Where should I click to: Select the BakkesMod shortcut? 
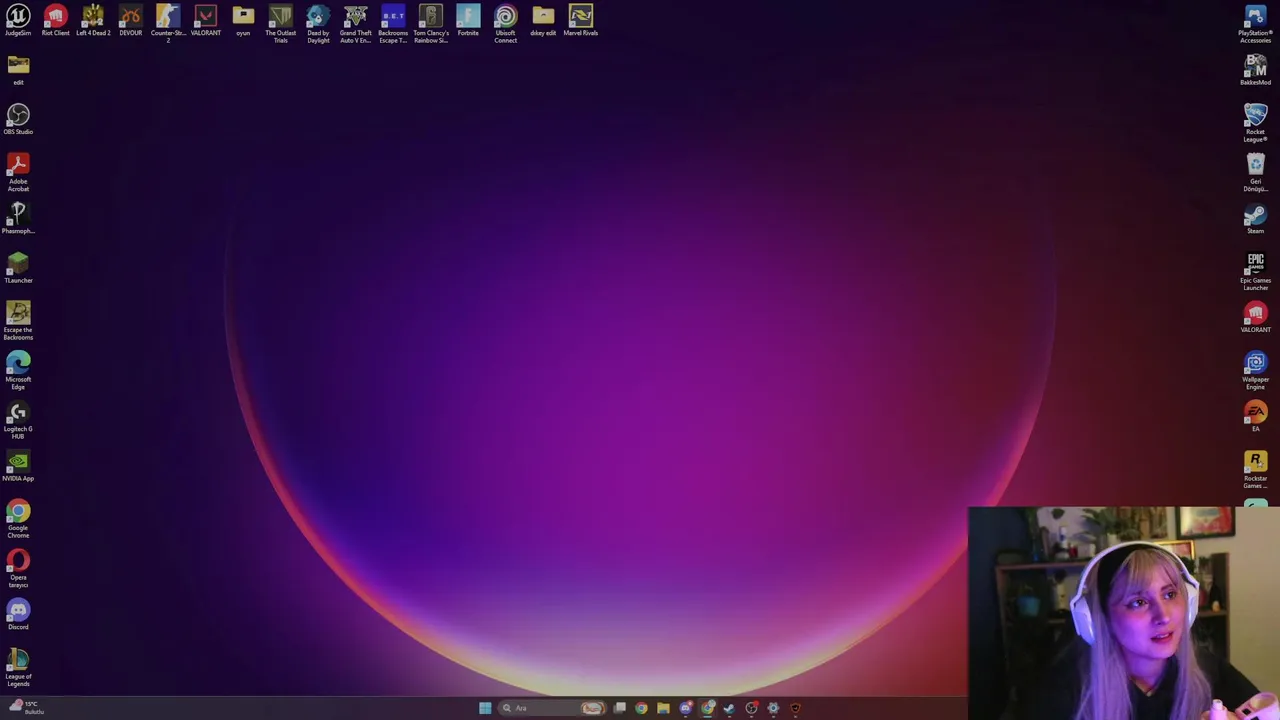coord(1255,71)
